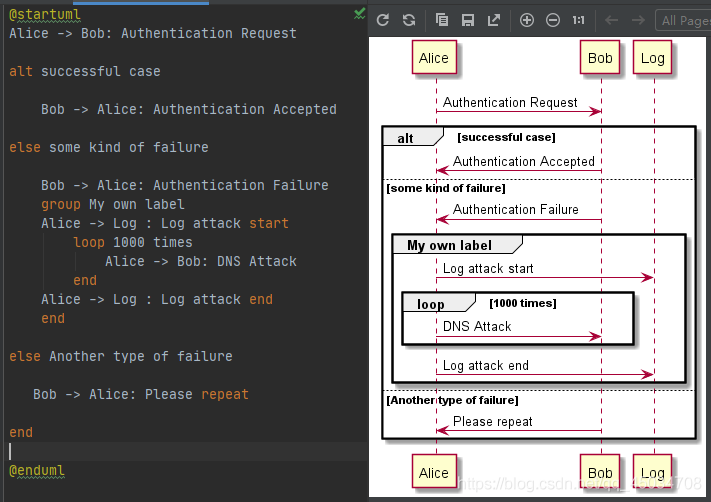Open the All Pages dropdown
The width and height of the screenshot is (711, 502).
click(x=683, y=20)
